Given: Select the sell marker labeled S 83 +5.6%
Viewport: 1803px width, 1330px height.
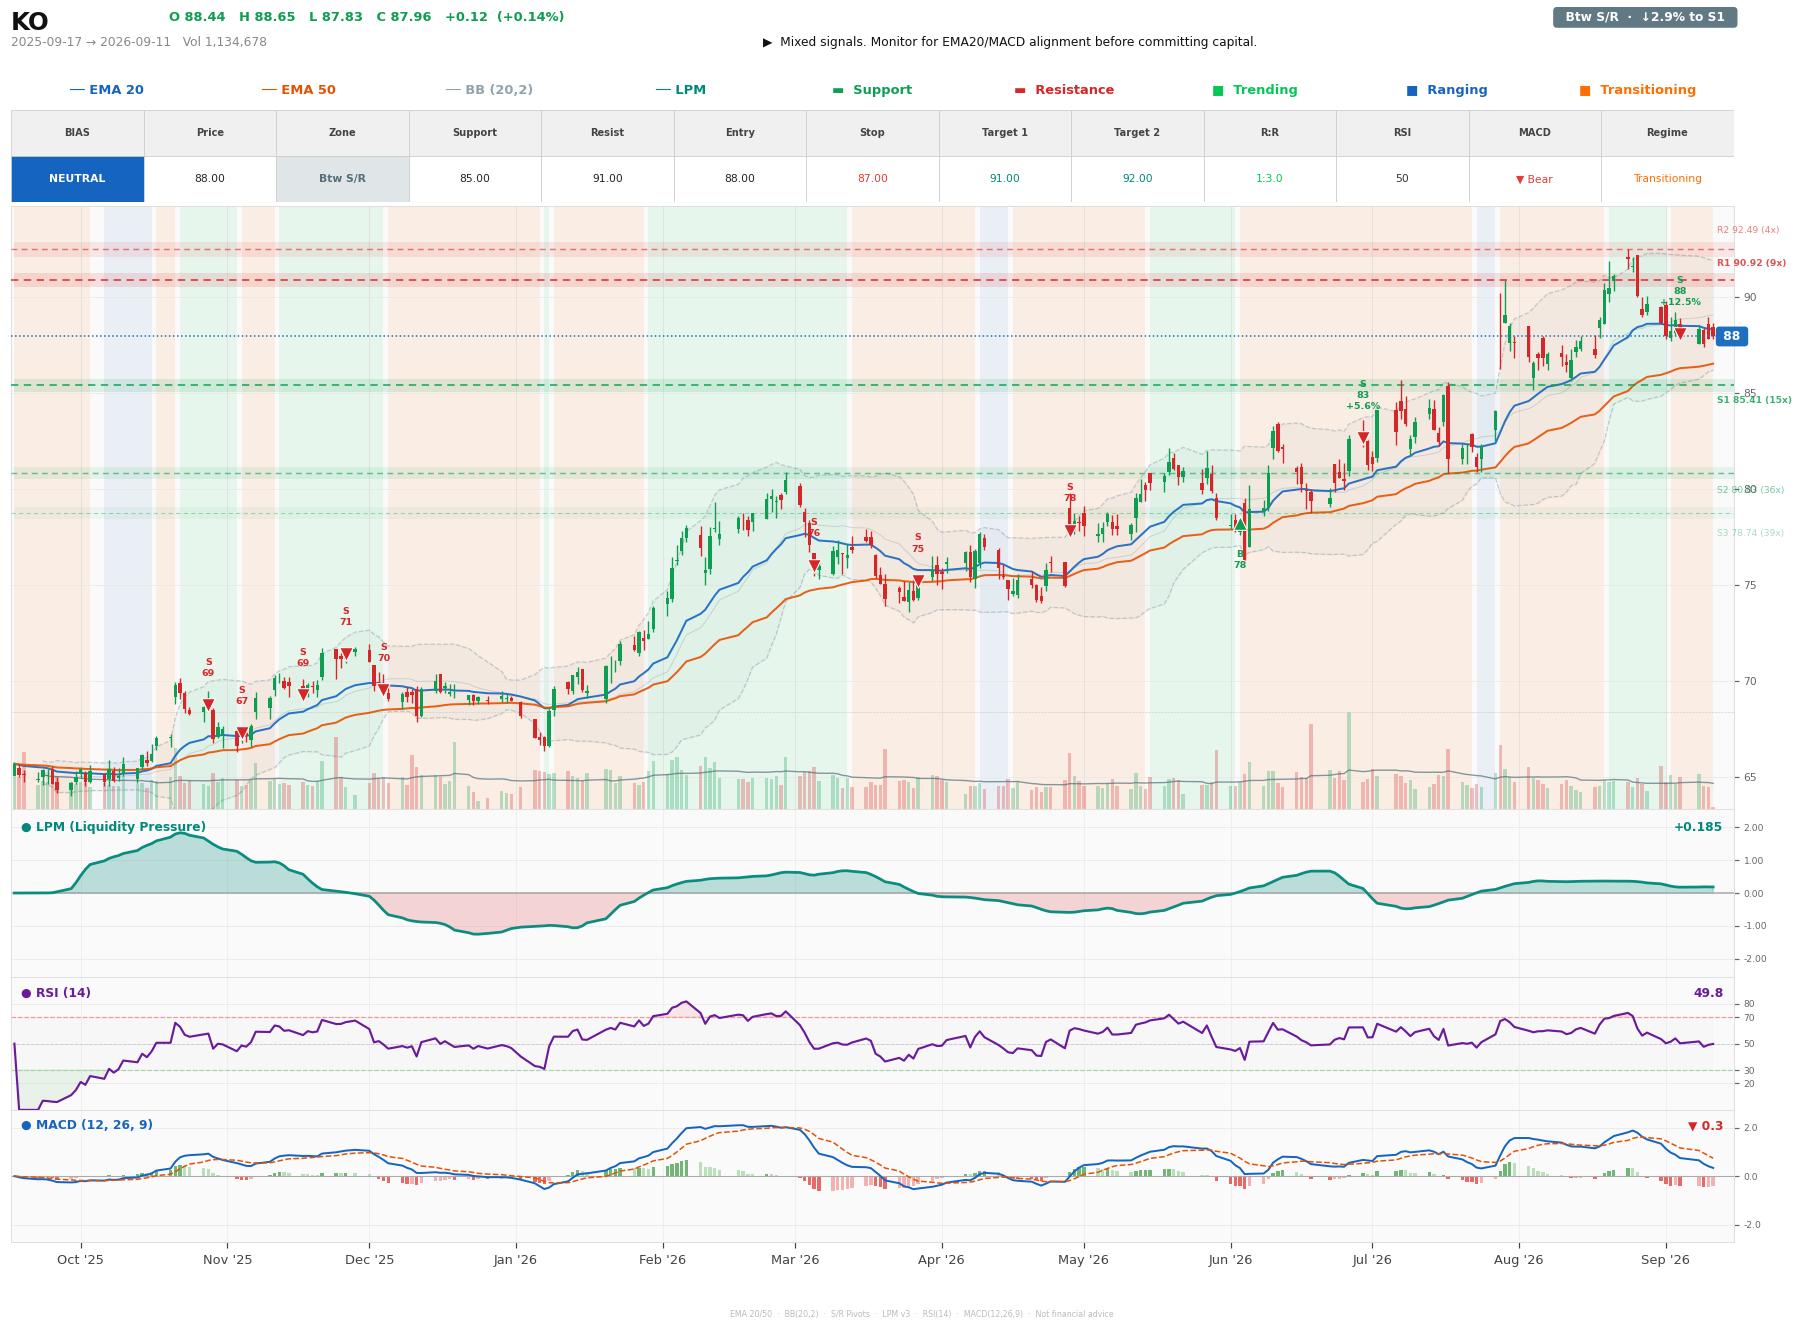Looking at the screenshot, I should 1363,438.
